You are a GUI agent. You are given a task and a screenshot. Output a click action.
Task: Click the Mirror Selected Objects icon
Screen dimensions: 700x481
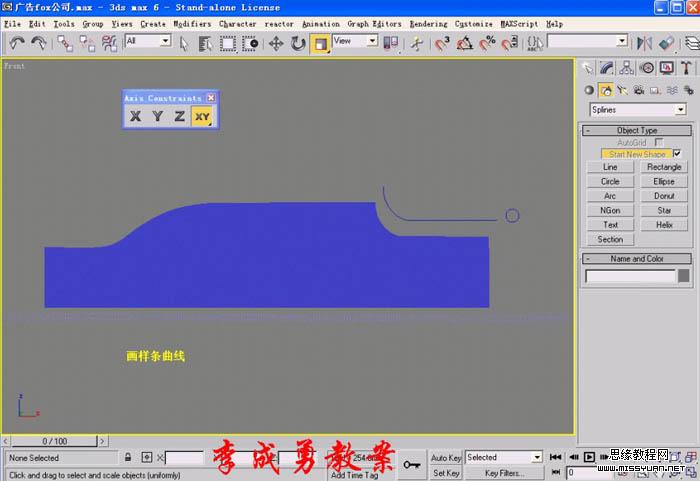point(644,44)
